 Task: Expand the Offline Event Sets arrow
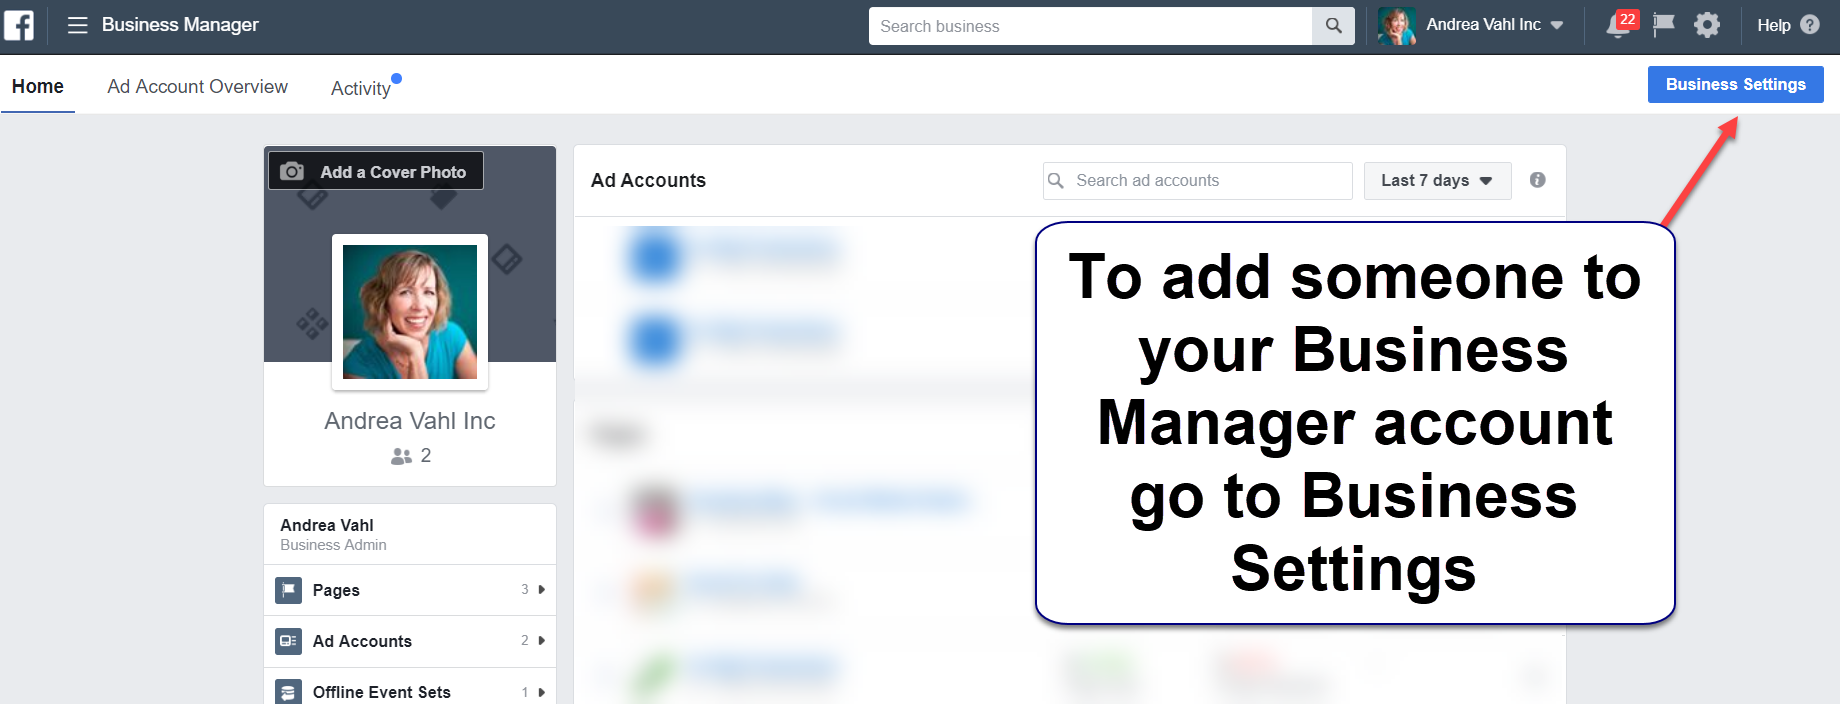click(542, 692)
